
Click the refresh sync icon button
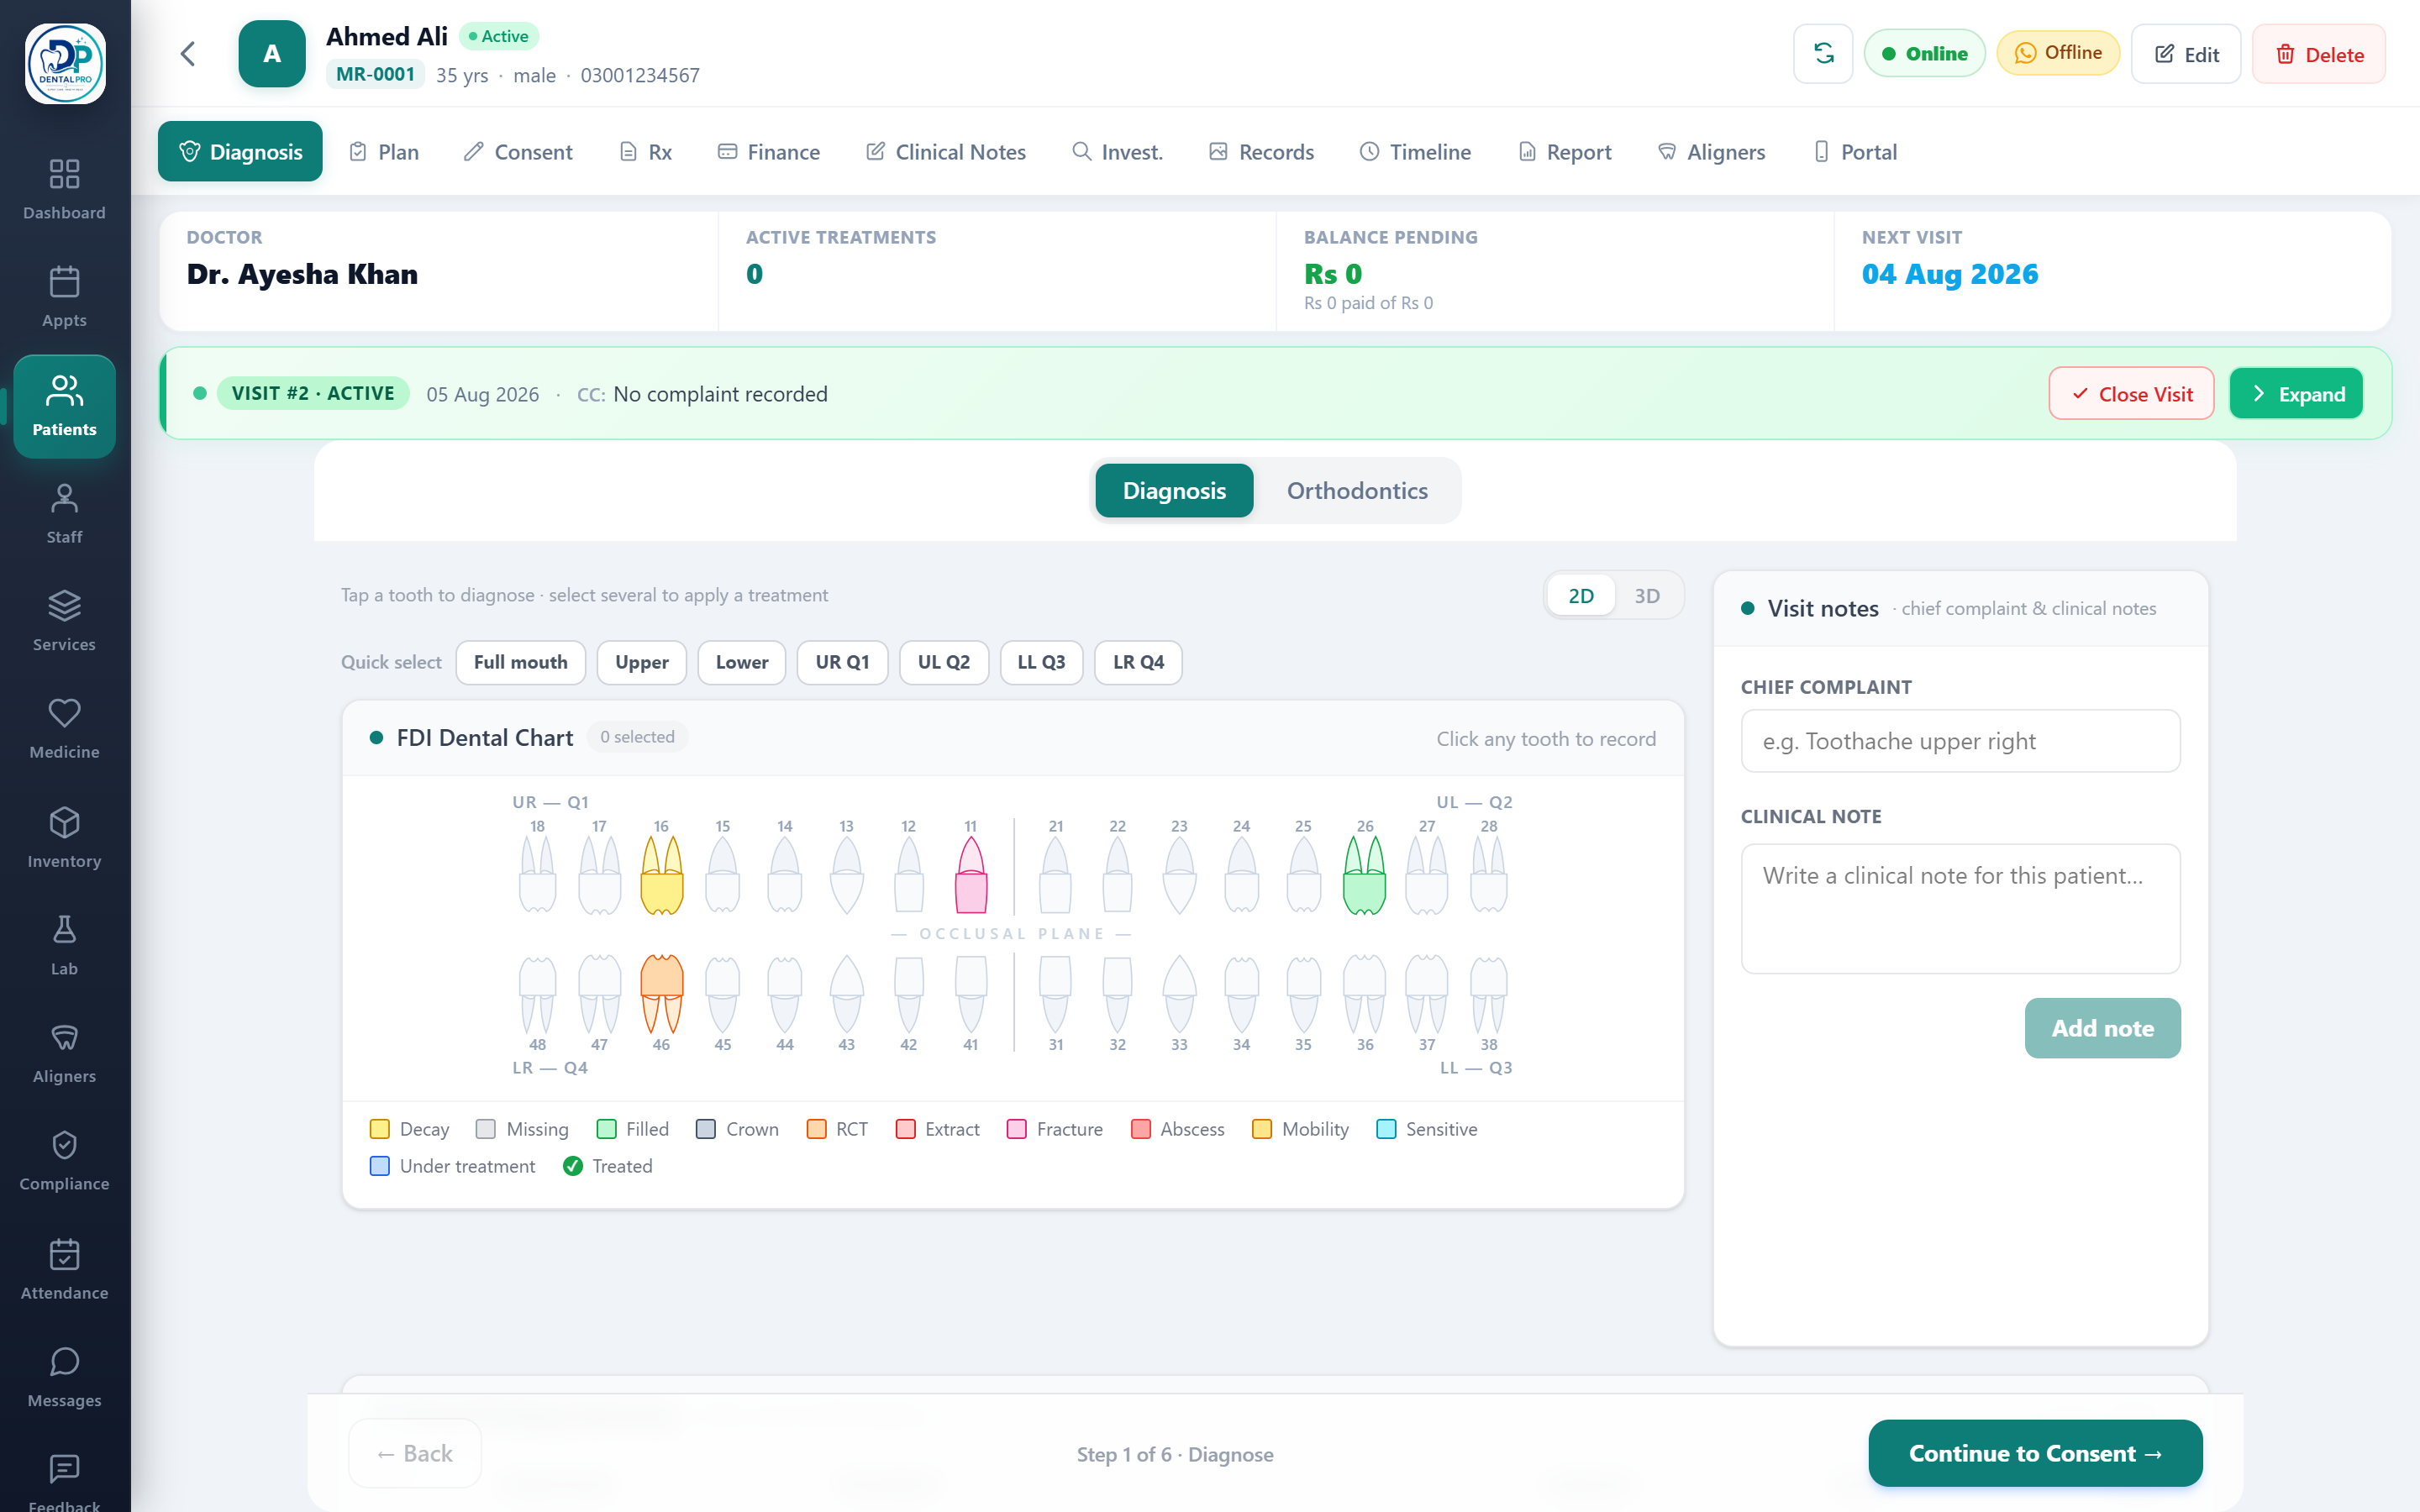[x=1823, y=54]
